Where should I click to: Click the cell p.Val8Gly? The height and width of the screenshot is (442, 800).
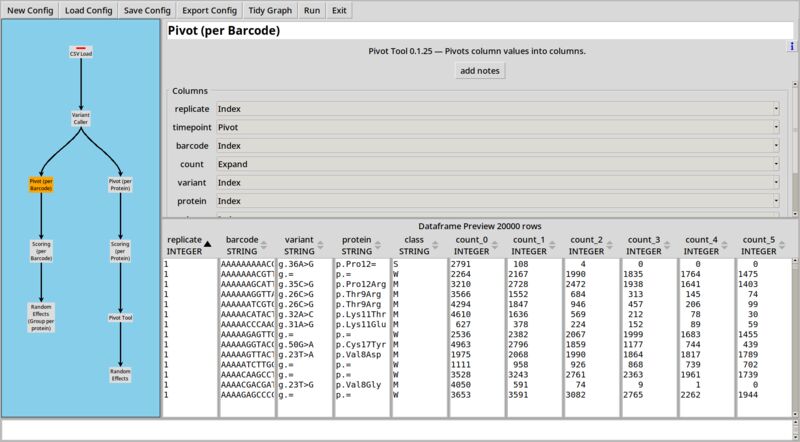[358, 385]
